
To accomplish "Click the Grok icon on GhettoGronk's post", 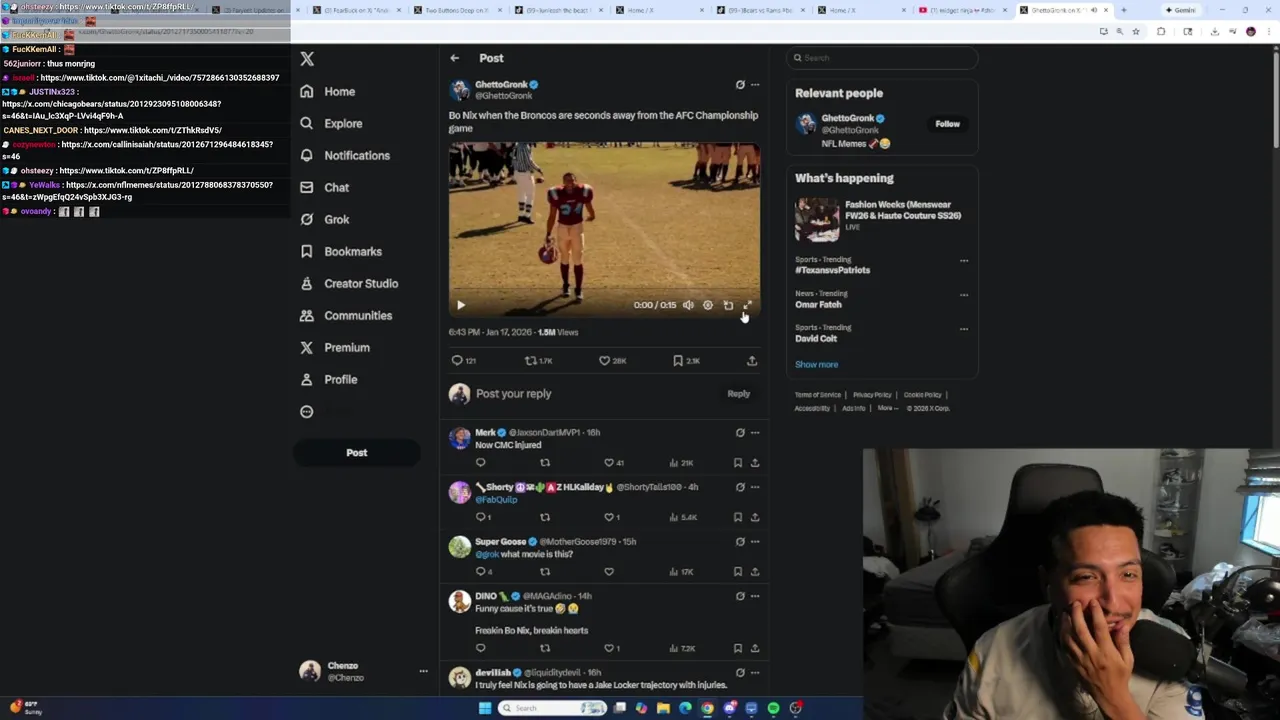I will pyautogui.click(x=740, y=85).
